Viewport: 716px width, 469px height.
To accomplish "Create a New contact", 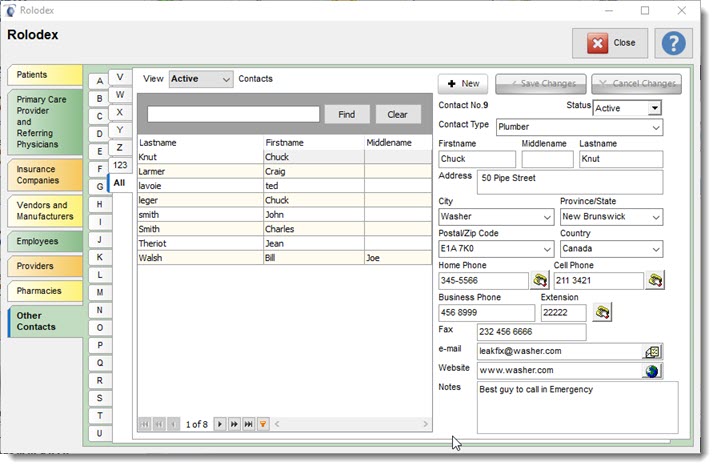I will tap(463, 84).
